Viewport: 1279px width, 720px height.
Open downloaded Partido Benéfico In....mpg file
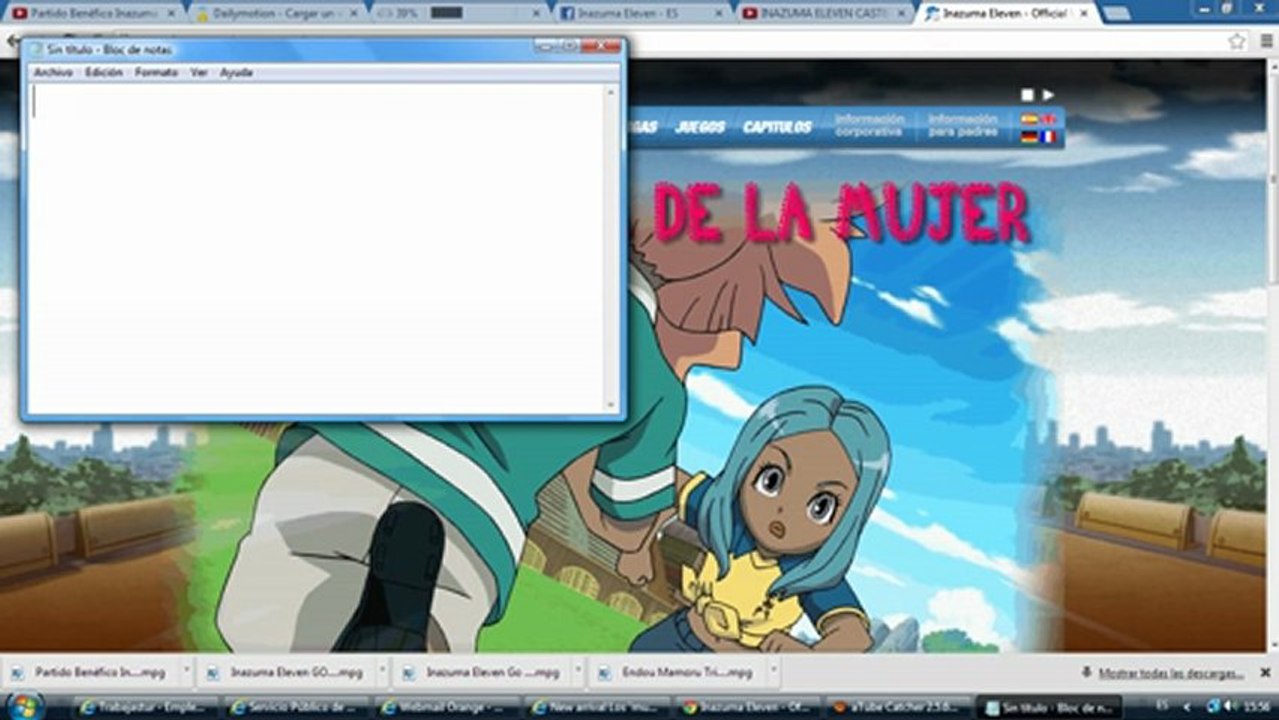click(x=88, y=673)
